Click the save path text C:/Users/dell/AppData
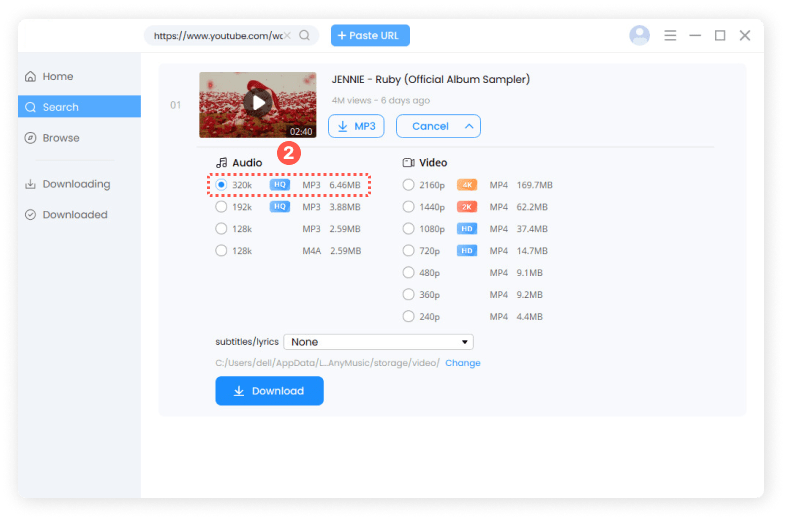786x520 pixels. pyautogui.click(x=327, y=363)
